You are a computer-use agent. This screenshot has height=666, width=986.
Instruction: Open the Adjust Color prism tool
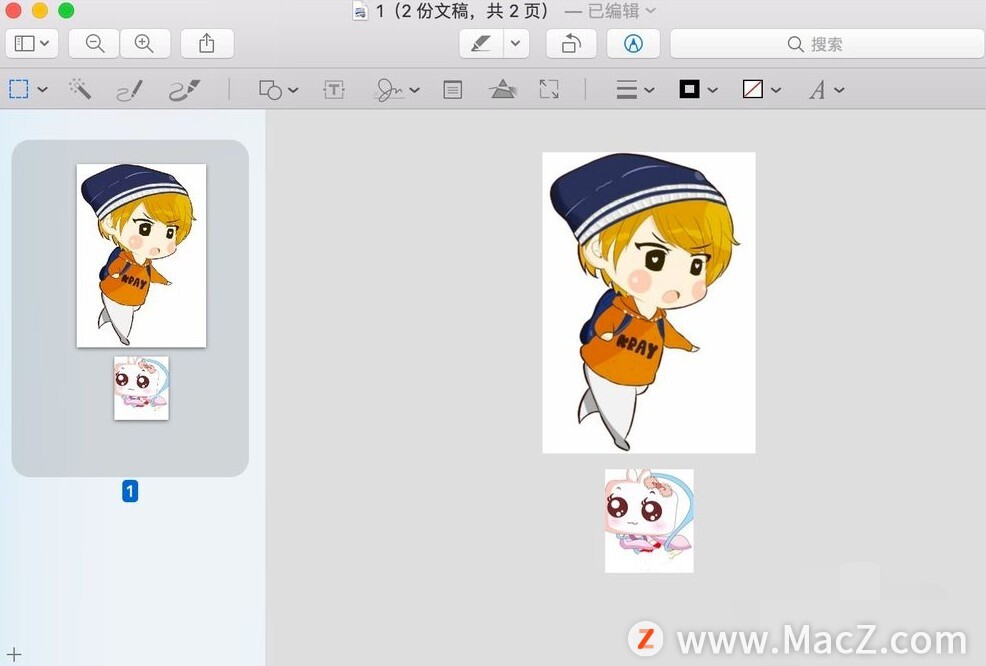(502, 89)
